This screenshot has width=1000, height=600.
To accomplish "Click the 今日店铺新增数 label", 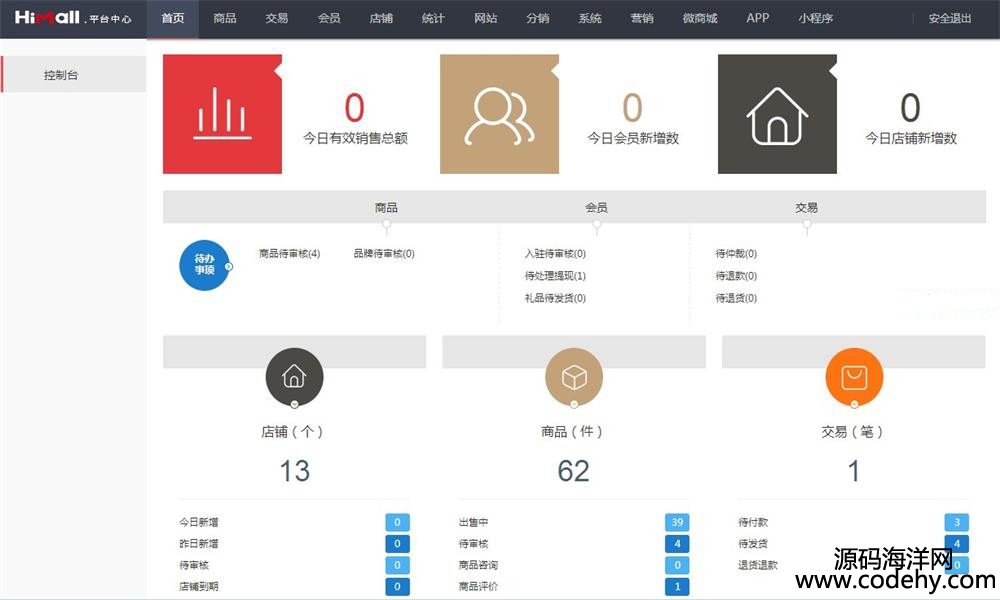I will pos(911,138).
